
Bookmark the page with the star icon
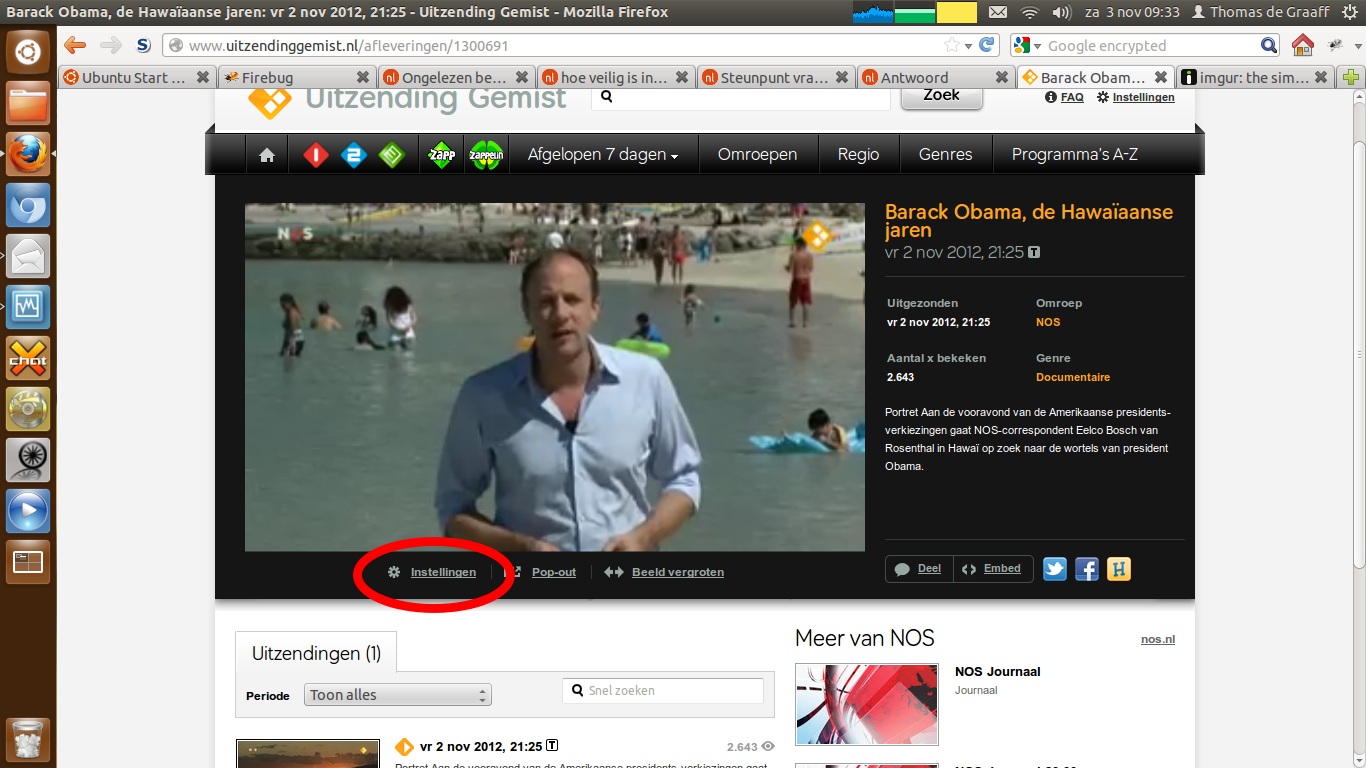pyautogui.click(x=952, y=45)
